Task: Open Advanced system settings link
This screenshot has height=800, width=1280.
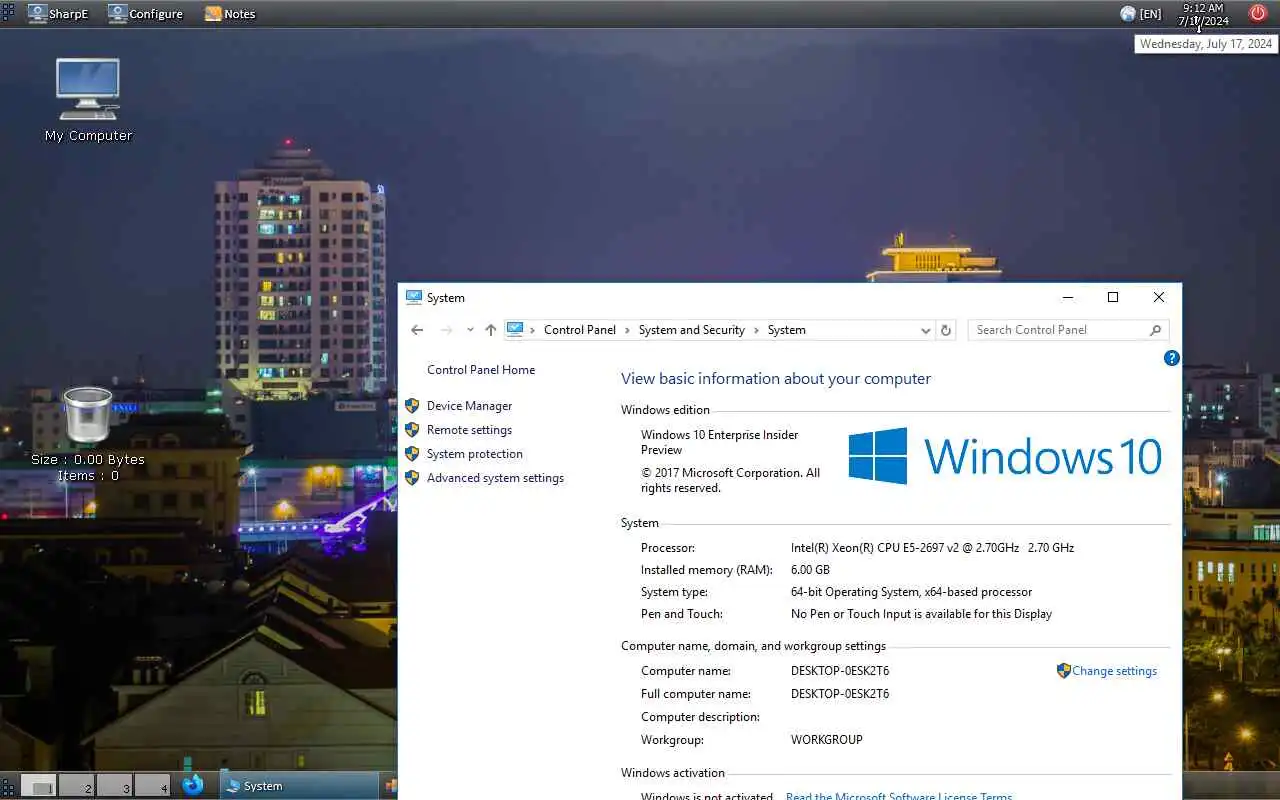Action: [x=495, y=478]
